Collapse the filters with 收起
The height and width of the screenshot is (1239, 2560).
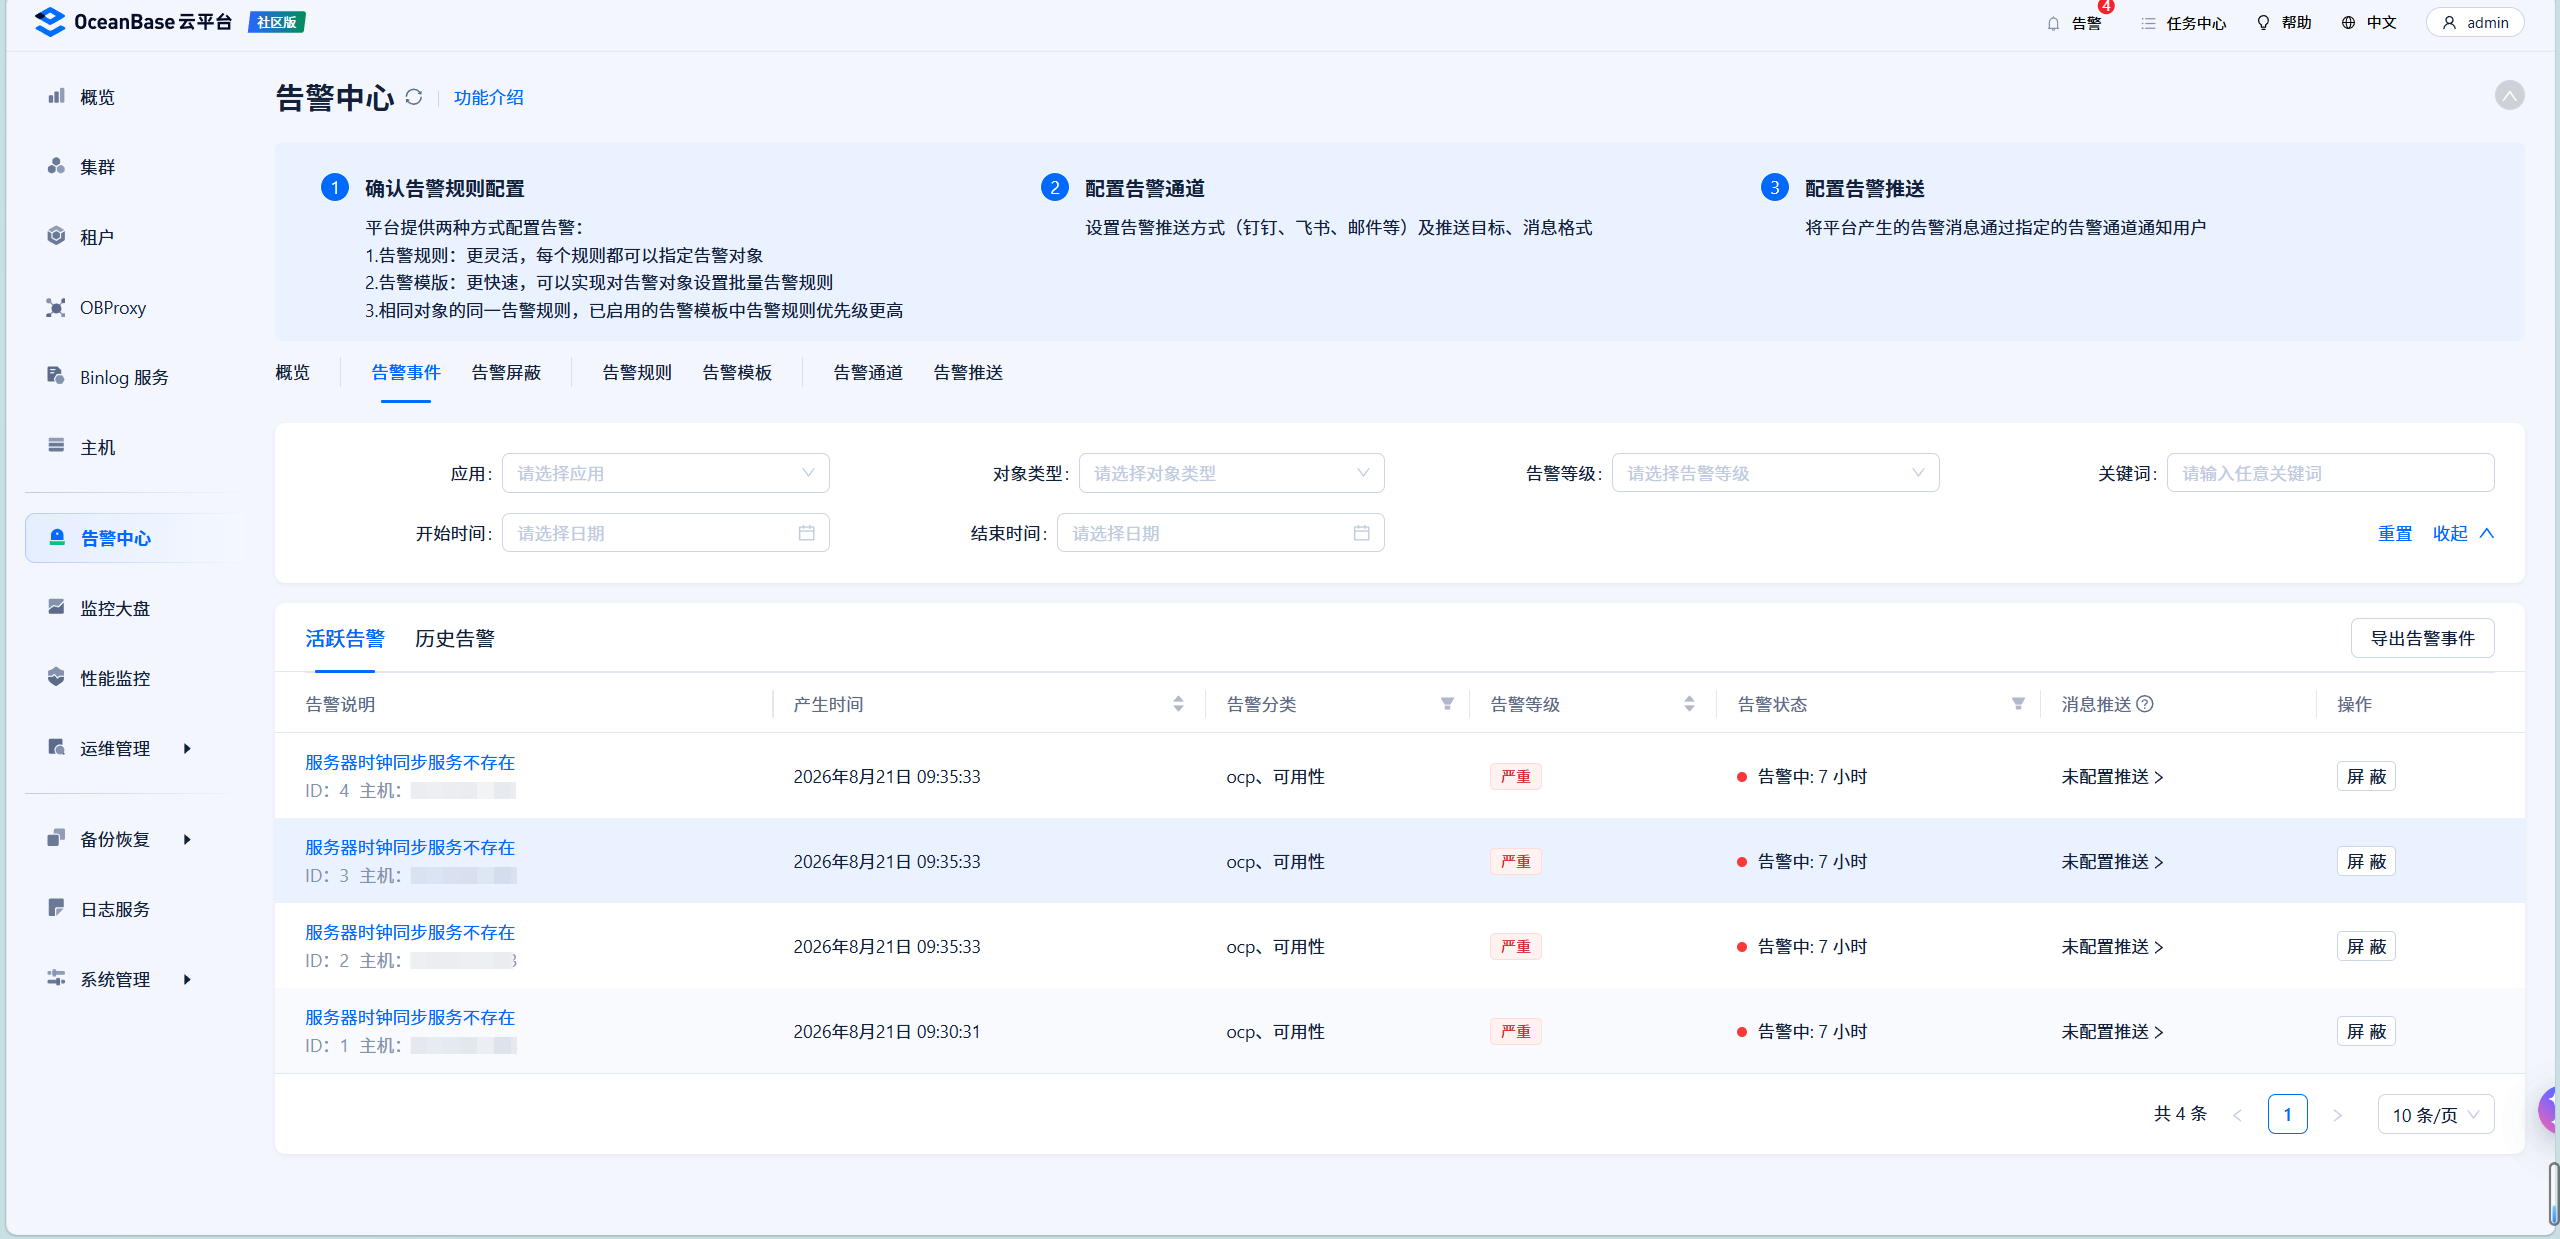click(2464, 534)
